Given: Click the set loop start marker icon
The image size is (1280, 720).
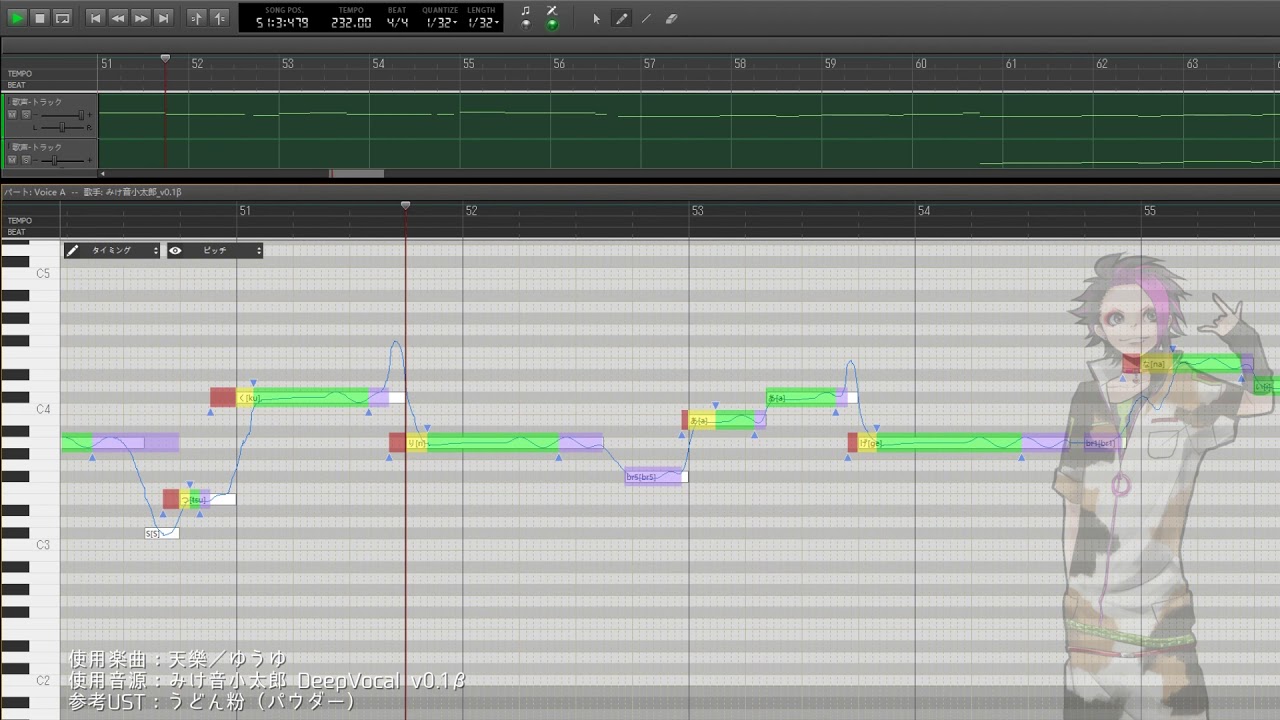Looking at the screenshot, I should click(x=197, y=18).
